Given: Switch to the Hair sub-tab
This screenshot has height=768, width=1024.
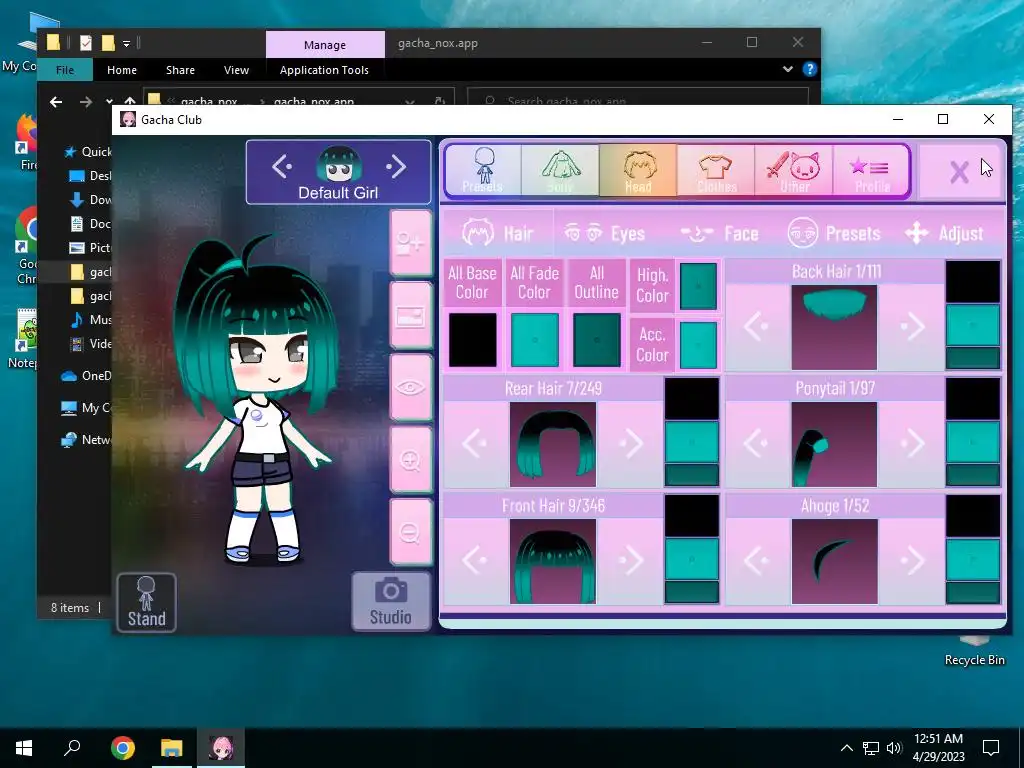Looking at the screenshot, I should 498,233.
